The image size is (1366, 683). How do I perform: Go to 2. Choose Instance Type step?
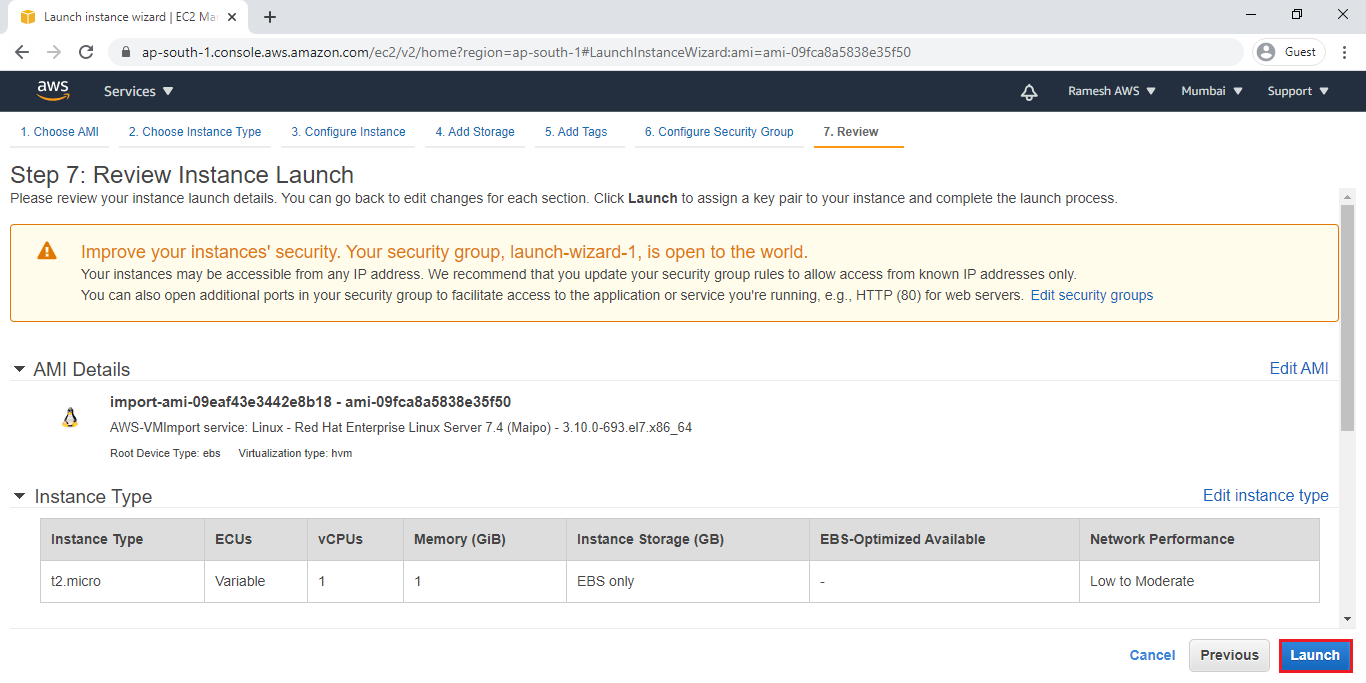(x=195, y=132)
